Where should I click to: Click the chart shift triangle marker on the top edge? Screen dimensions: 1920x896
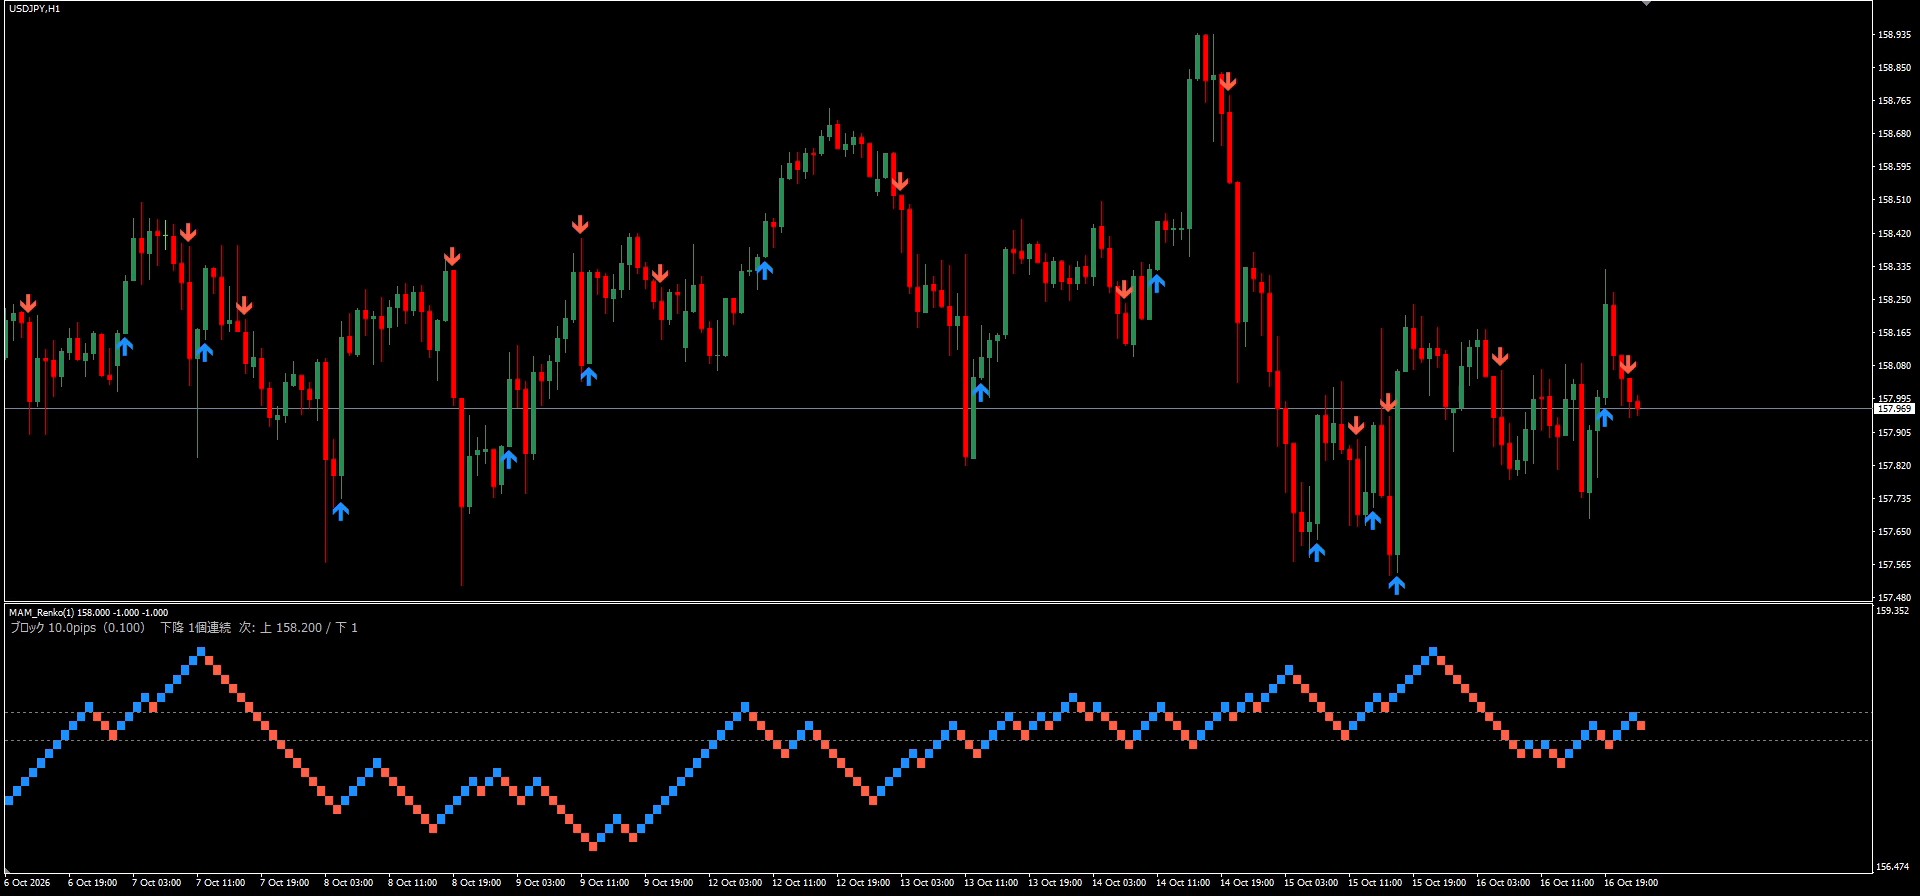(x=1647, y=3)
